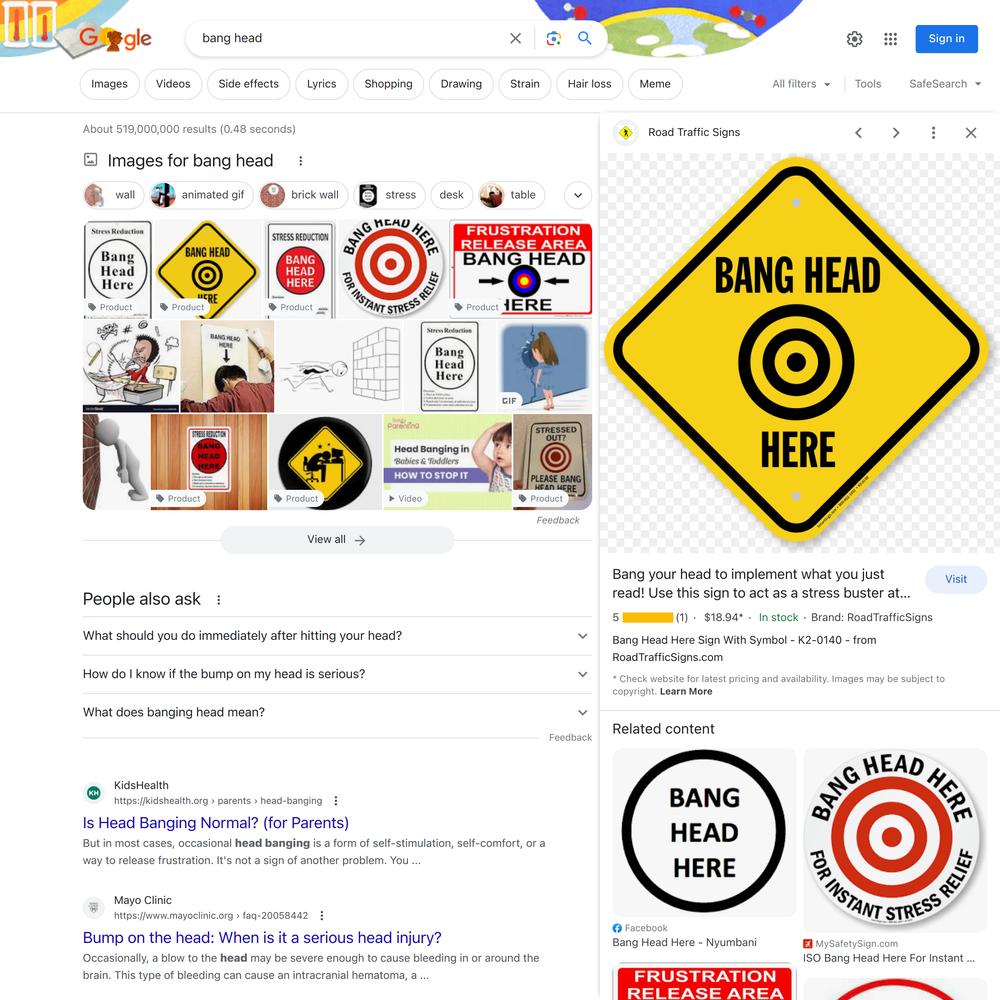This screenshot has height=1000, width=1000.
Task: Switch to the Videos tab
Action: pyautogui.click(x=173, y=84)
